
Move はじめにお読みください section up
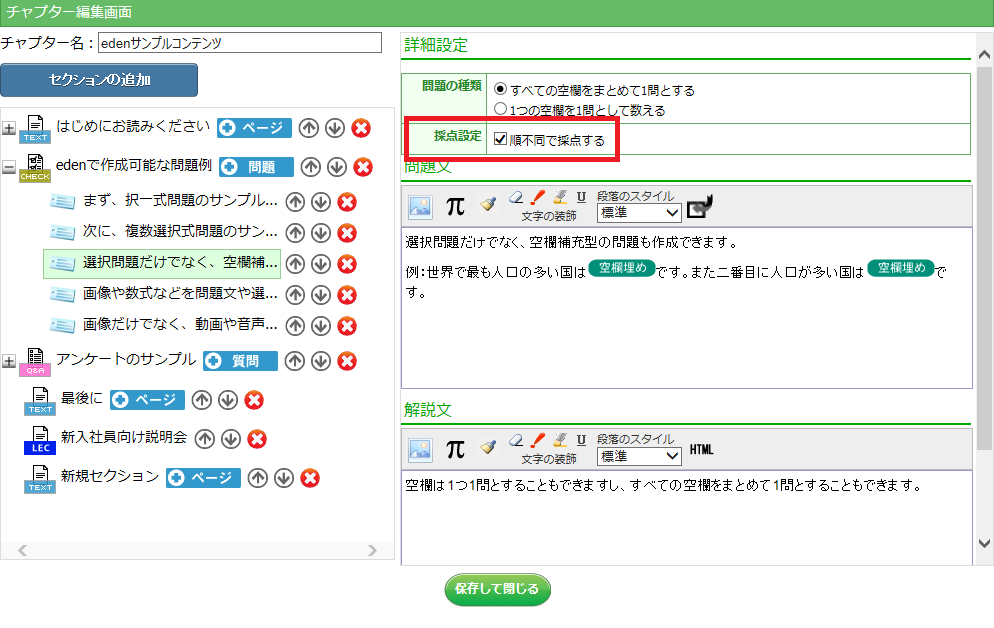click(x=309, y=128)
